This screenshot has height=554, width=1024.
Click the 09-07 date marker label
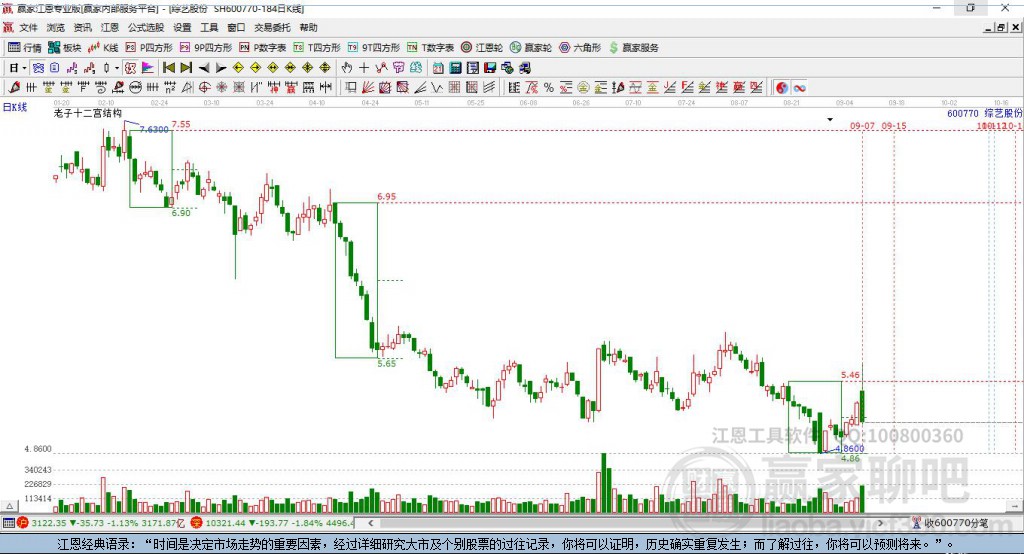(x=862, y=125)
